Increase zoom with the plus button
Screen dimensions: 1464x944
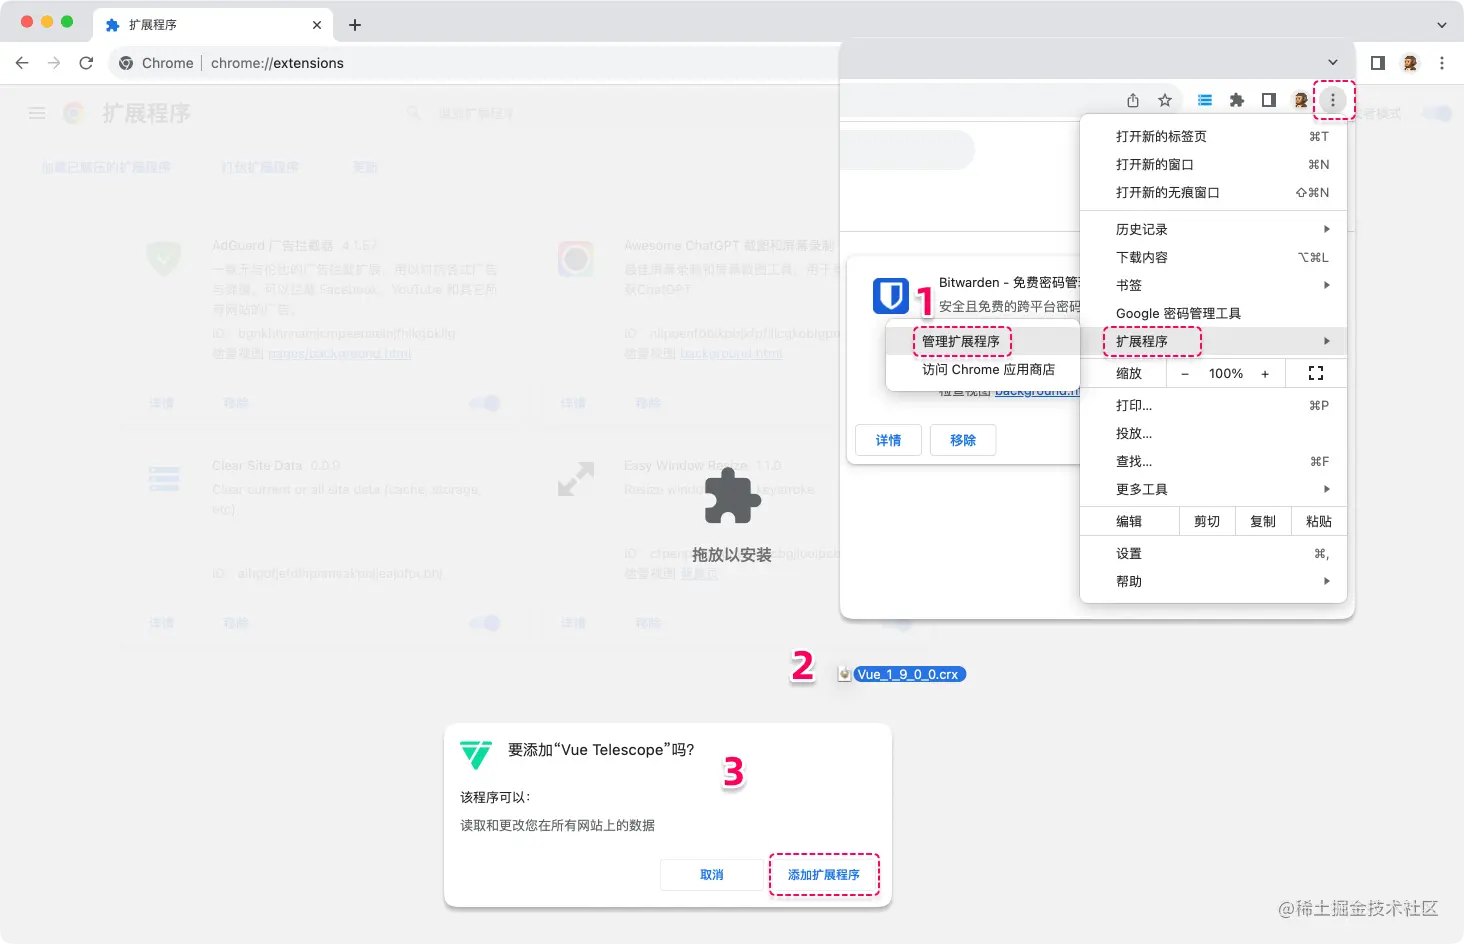[x=1265, y=374]
